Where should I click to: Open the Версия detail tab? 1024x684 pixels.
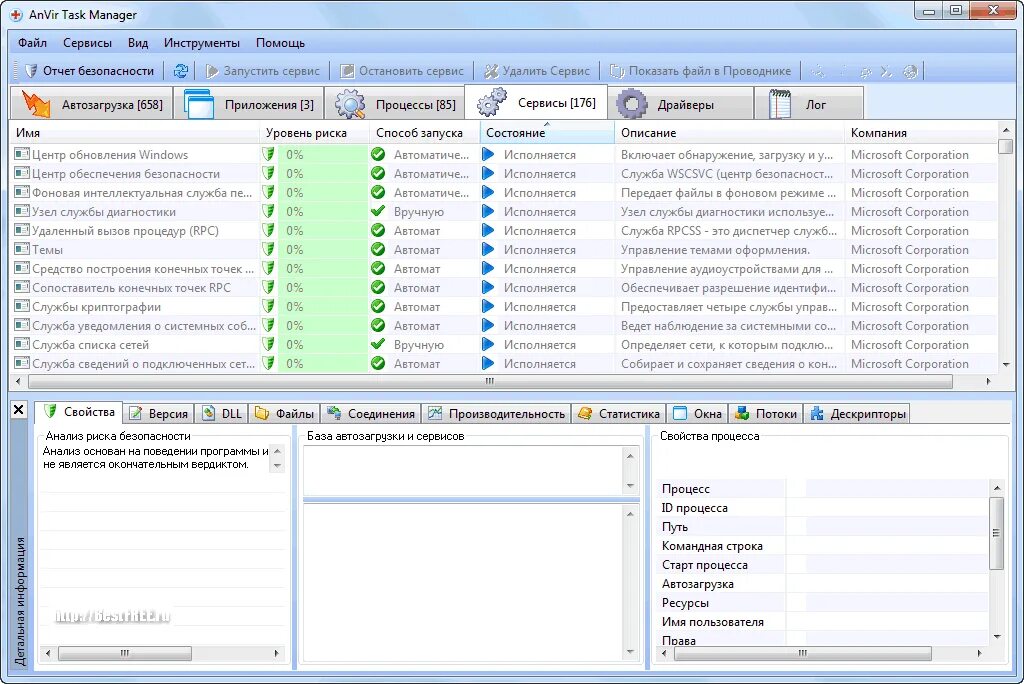pos(159,414)
